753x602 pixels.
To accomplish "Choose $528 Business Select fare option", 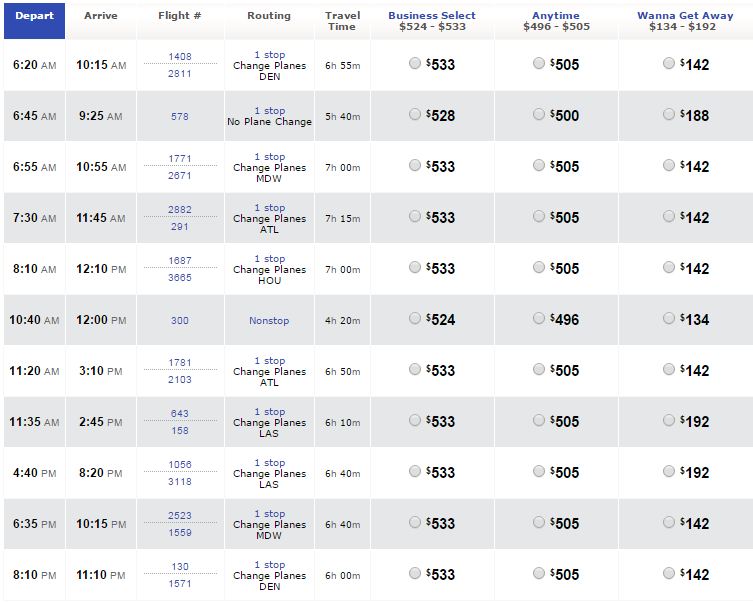I will 415,115.
